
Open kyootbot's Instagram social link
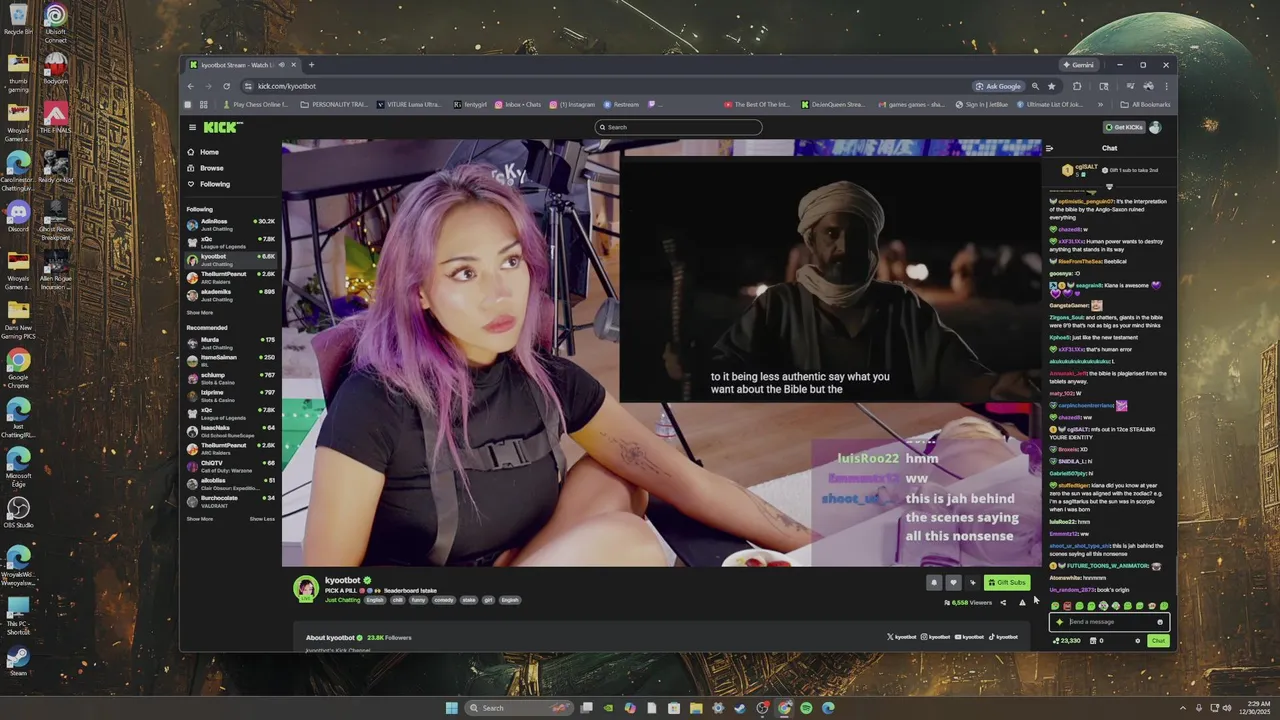click(x=936, y=637)
